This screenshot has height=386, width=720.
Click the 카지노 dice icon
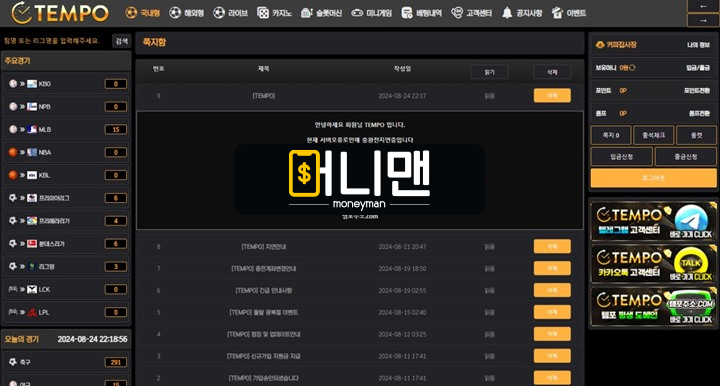coord(263,13)
